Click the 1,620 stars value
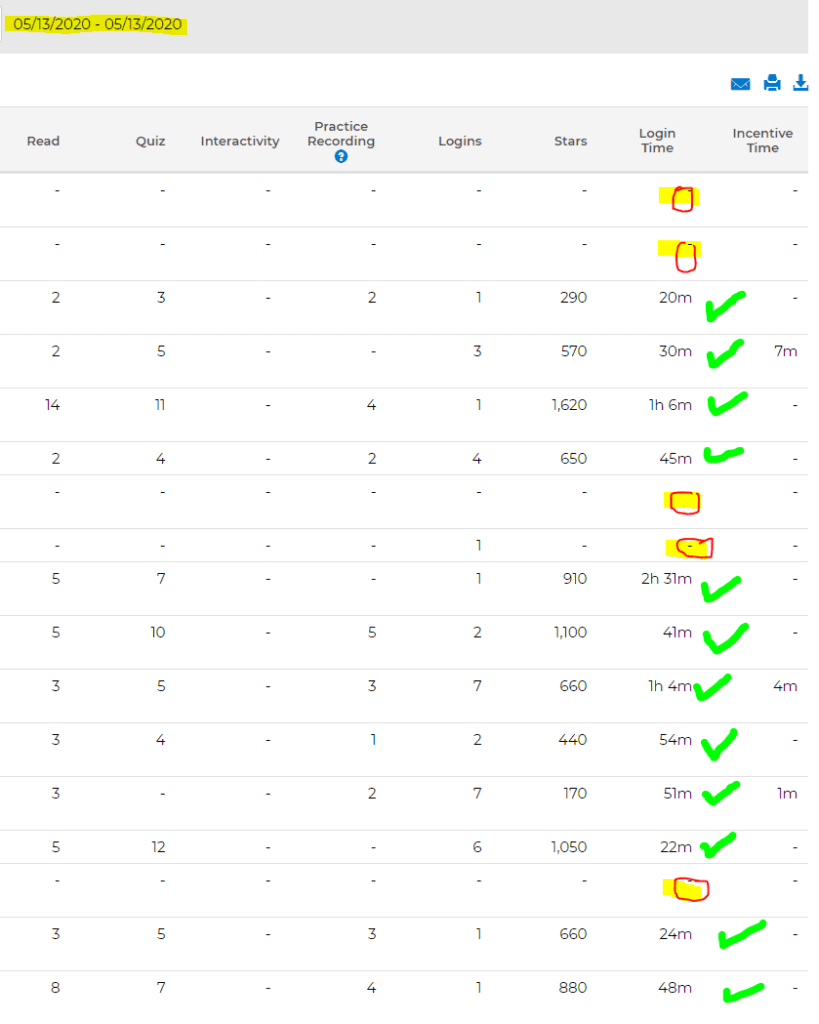Image resolution: width=819 pixels, height=1024 pixels. 569,405
